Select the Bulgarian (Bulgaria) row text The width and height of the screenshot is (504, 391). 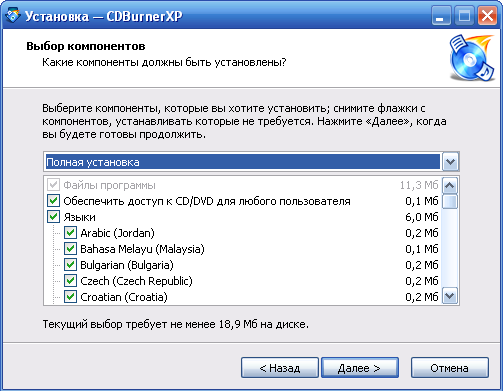click(127, 265)
